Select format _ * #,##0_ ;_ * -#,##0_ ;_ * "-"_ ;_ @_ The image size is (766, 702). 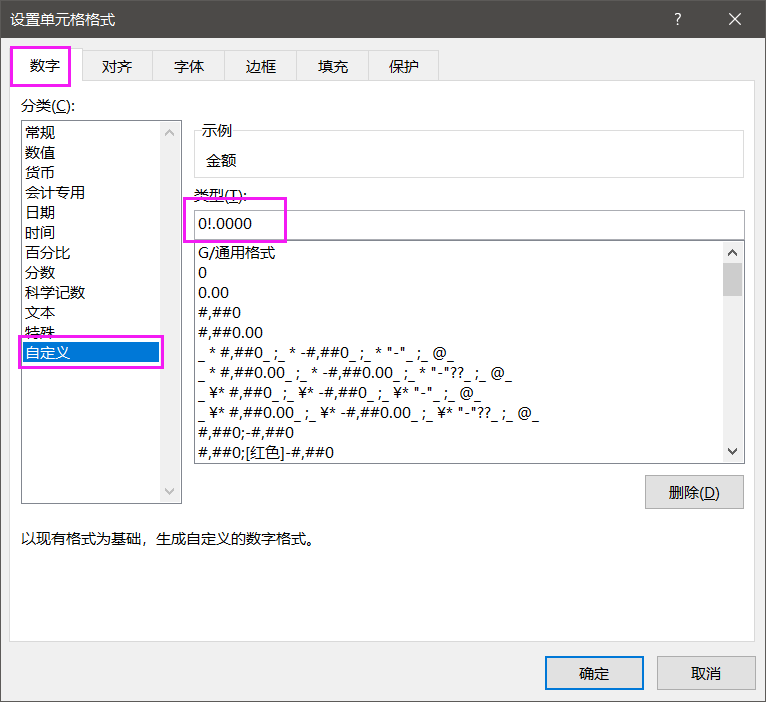[459, 353]
